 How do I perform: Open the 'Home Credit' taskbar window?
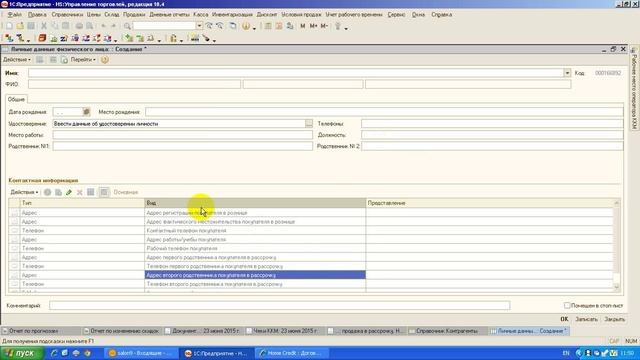pos(291,353)
